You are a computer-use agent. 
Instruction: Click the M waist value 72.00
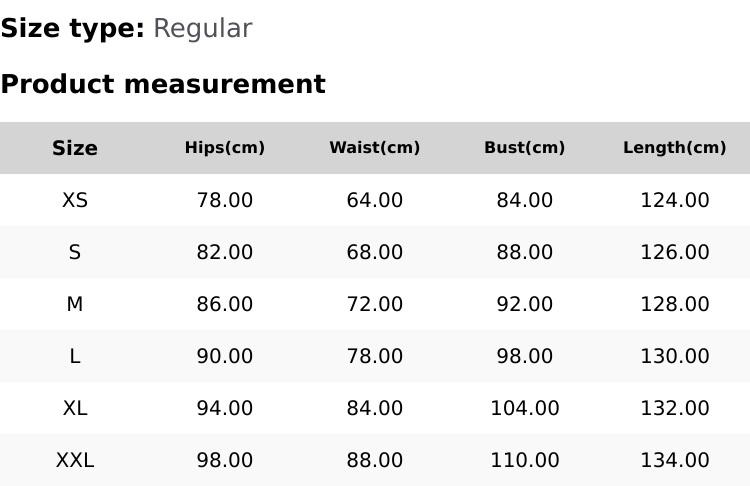375,304
